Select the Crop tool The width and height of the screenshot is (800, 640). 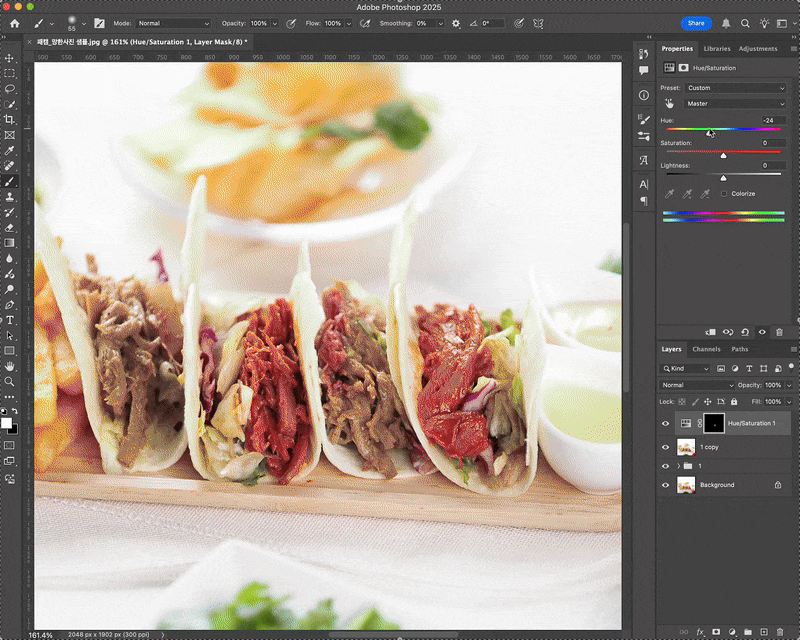9,120
